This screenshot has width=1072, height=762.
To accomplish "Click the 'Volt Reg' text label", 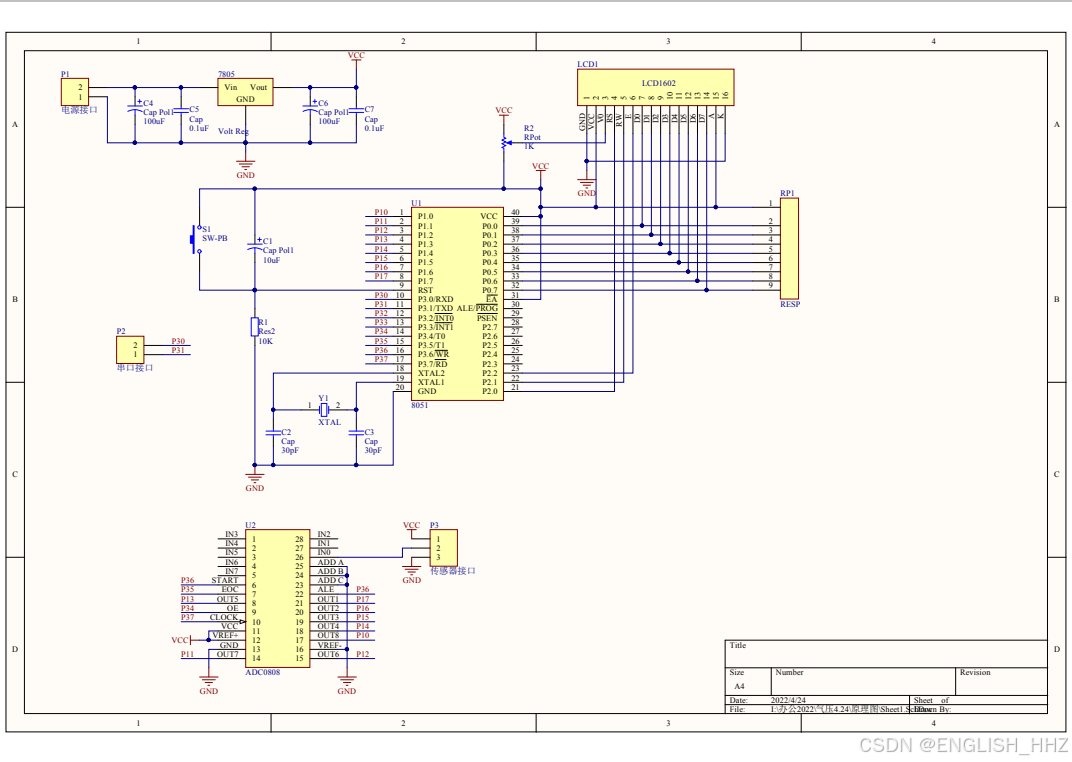I will 233,131.
